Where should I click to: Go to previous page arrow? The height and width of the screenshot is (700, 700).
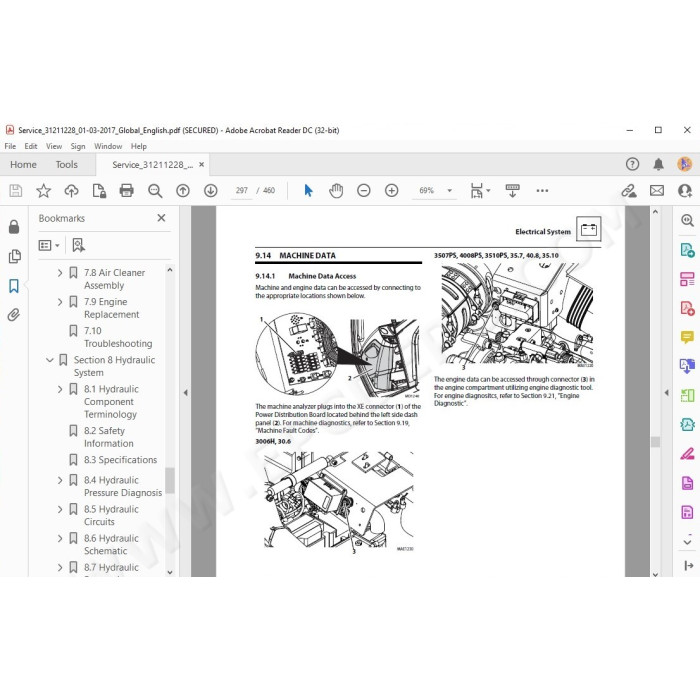click(x=183, y=191)
